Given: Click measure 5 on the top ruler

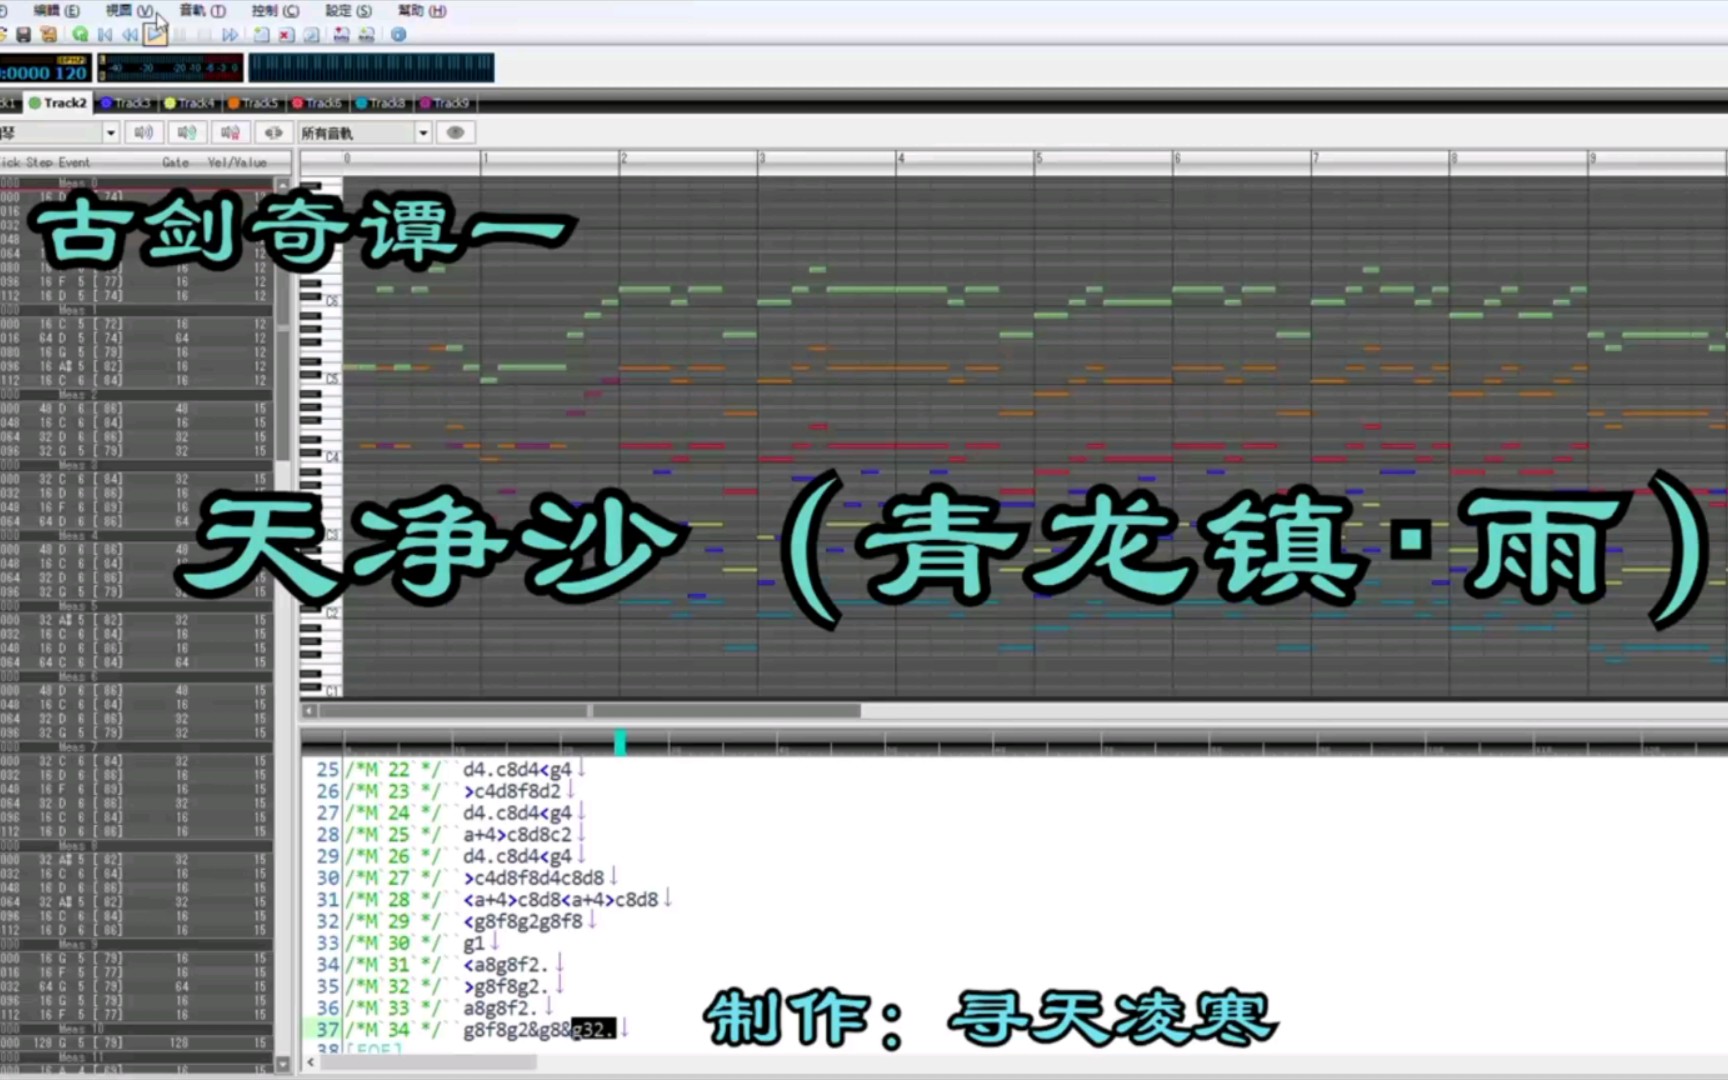Looking at the screenshot, I should coord(1039,158).
